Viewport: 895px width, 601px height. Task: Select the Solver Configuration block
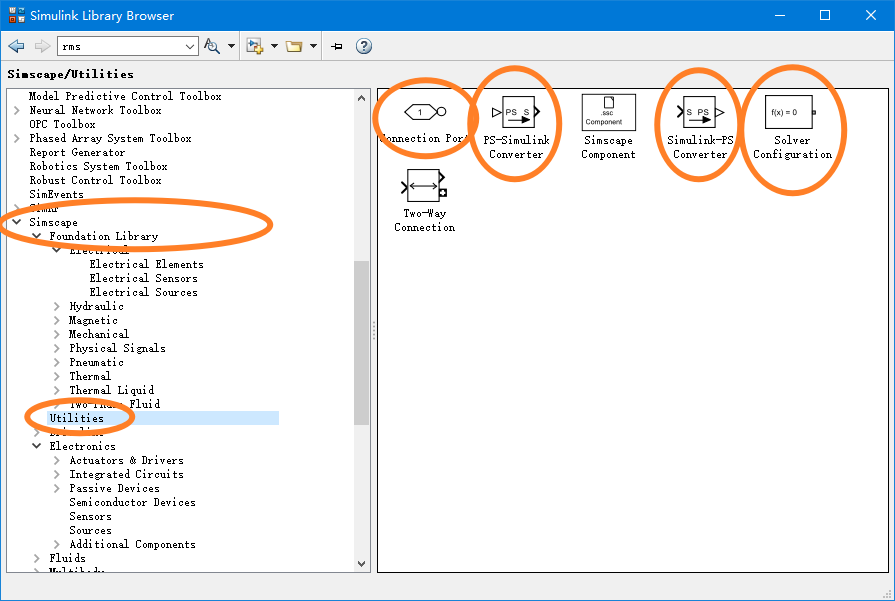point(792,127)
